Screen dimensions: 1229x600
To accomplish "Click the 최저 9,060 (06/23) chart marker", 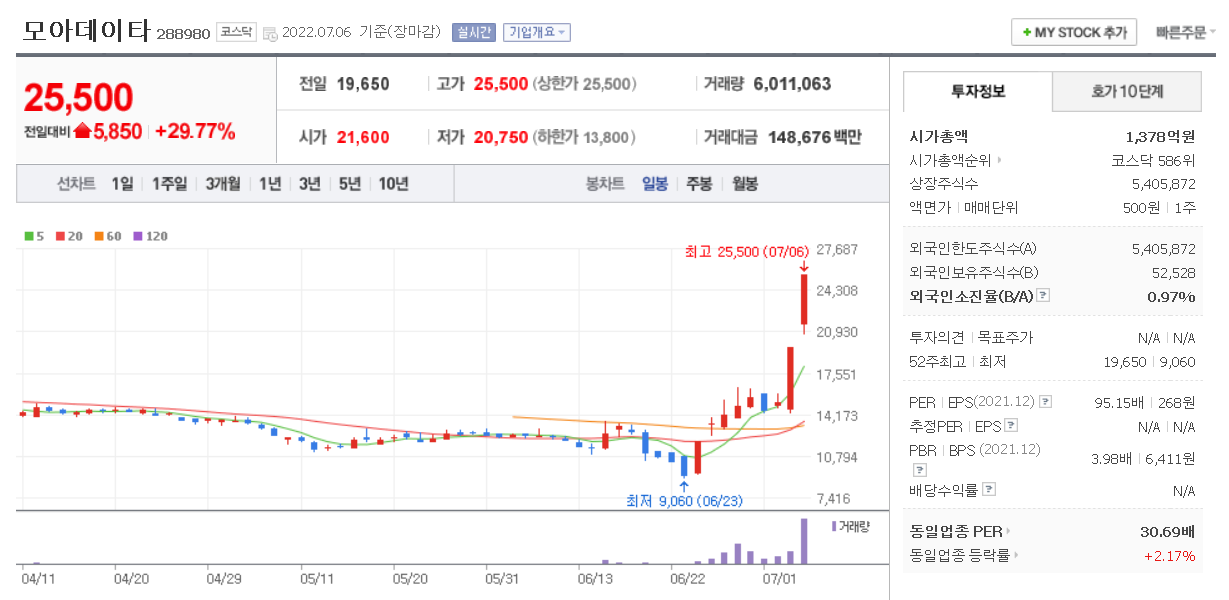I will [685, 500].
